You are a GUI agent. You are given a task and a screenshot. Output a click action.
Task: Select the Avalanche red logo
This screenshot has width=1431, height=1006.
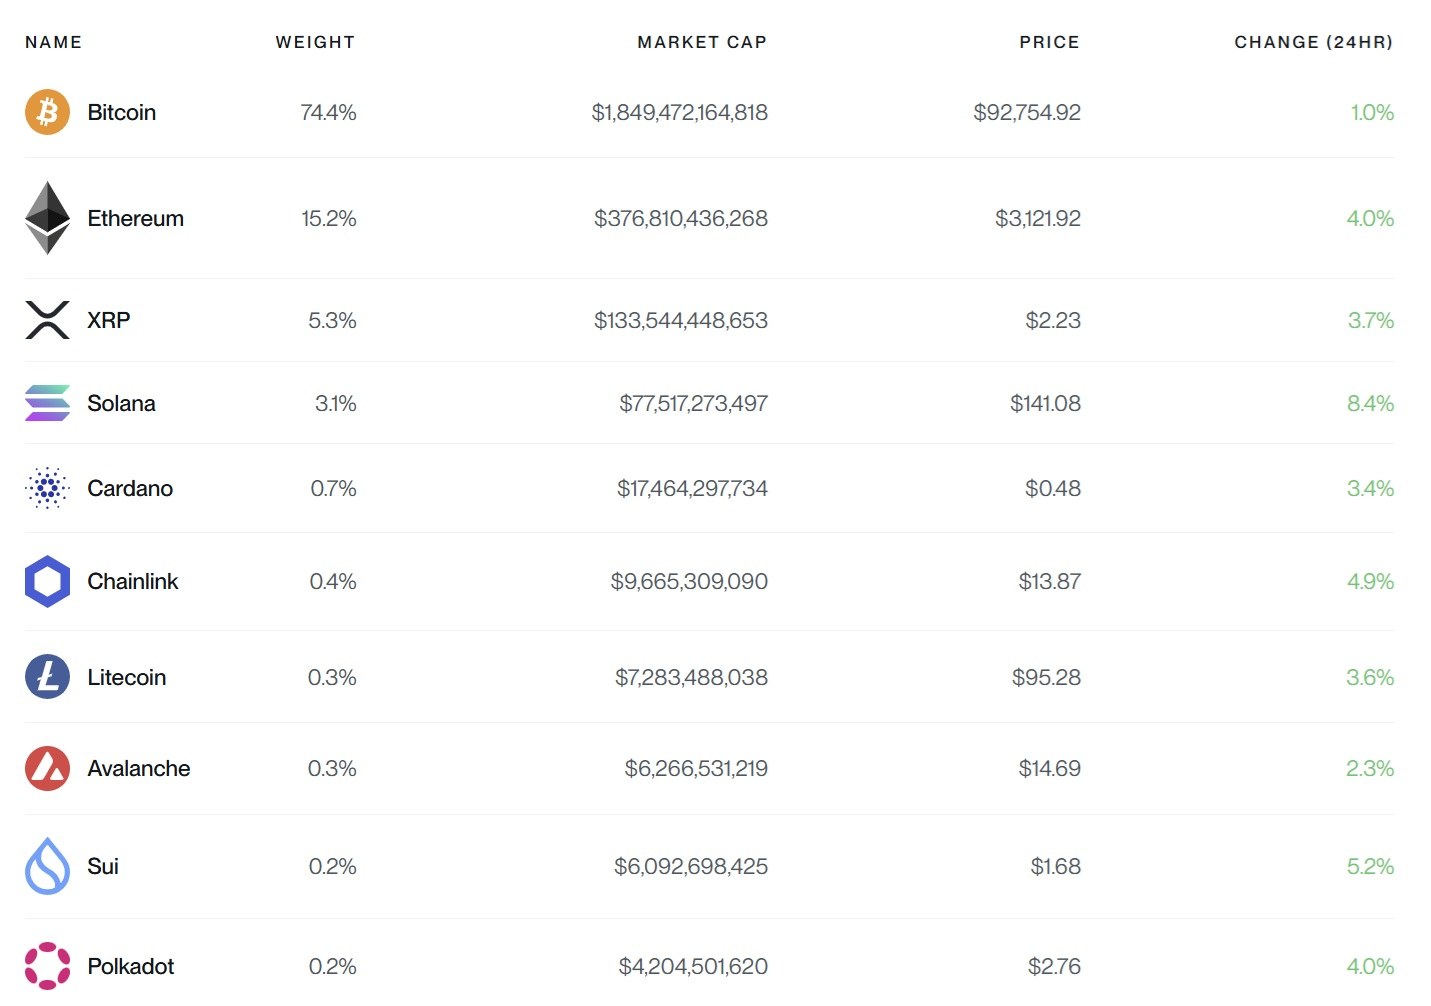46,768
